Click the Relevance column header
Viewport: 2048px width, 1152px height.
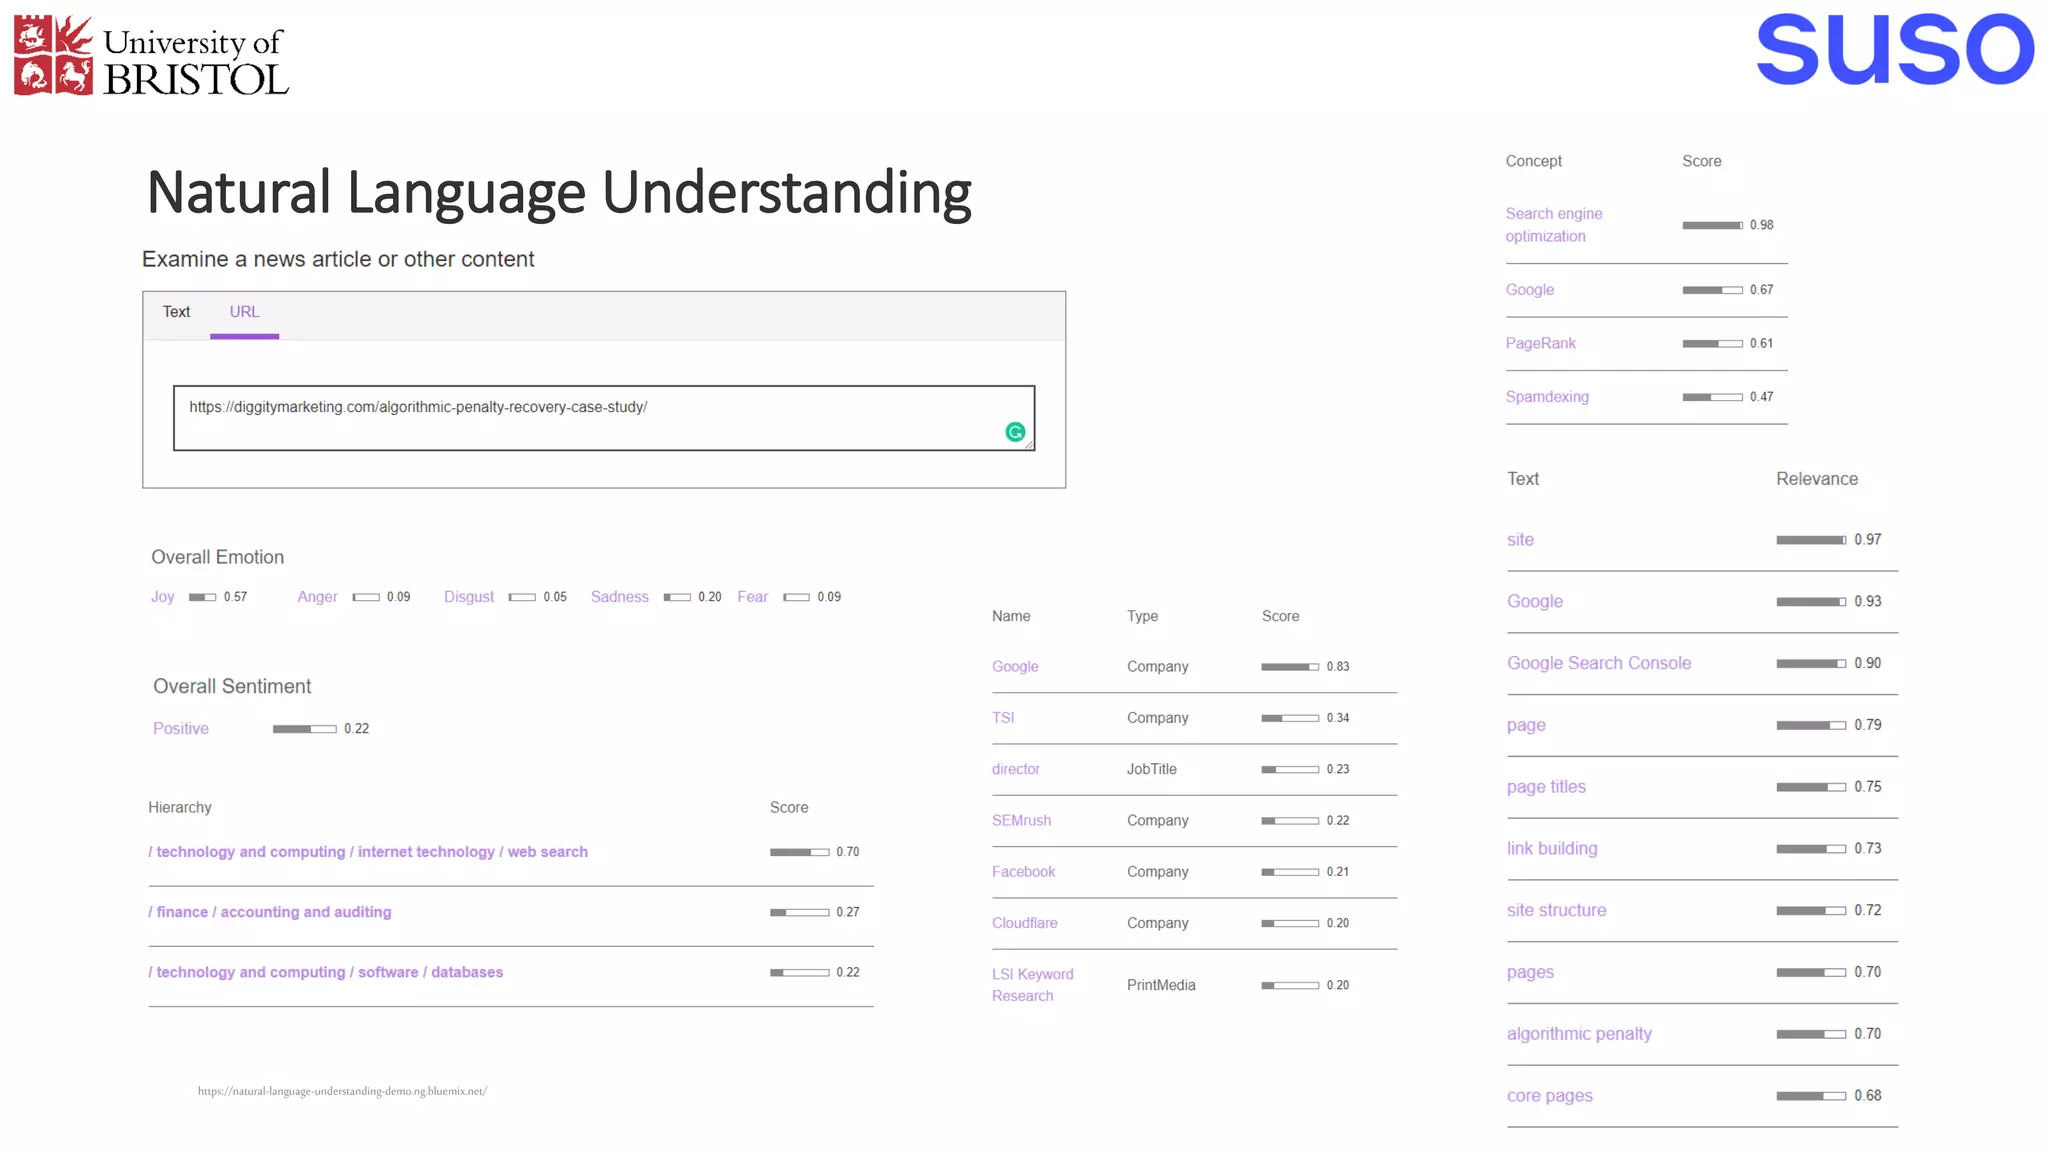pyautogui.click(x=1817, y=479)
